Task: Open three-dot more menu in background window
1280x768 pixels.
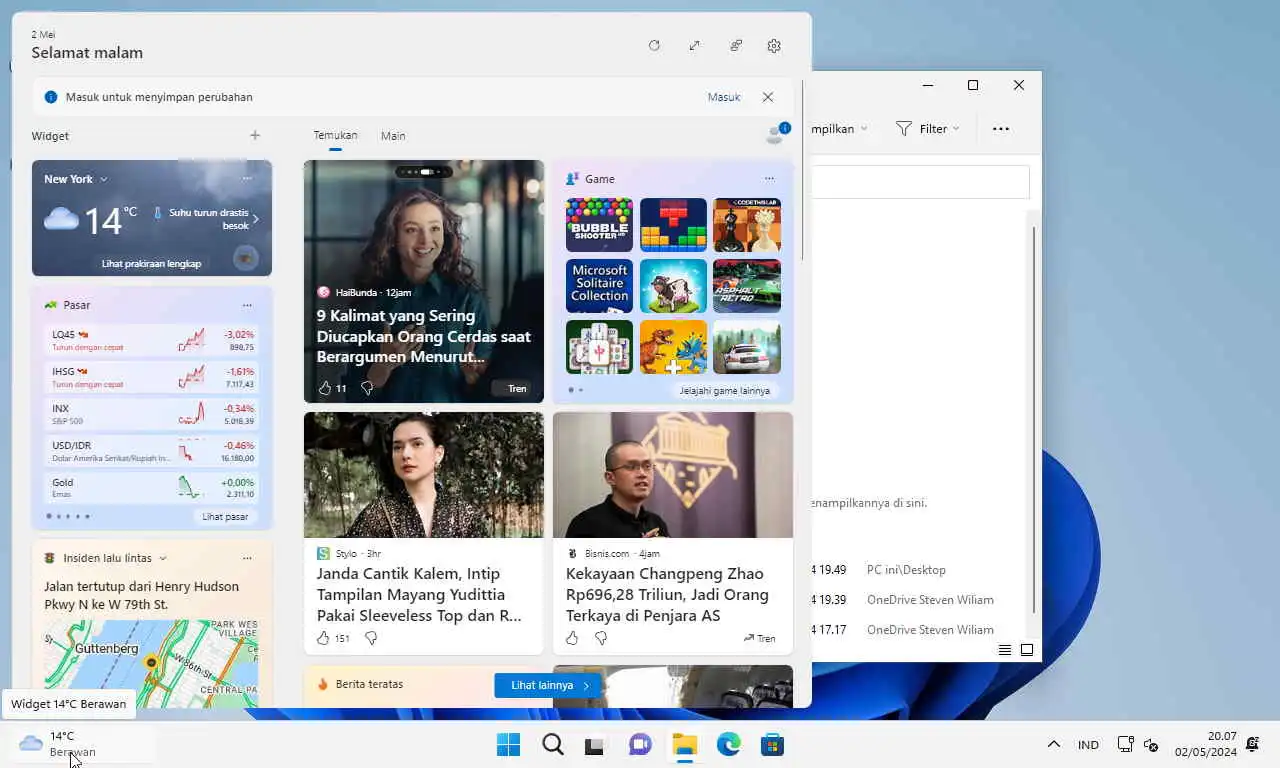Action: point(1001,128)
